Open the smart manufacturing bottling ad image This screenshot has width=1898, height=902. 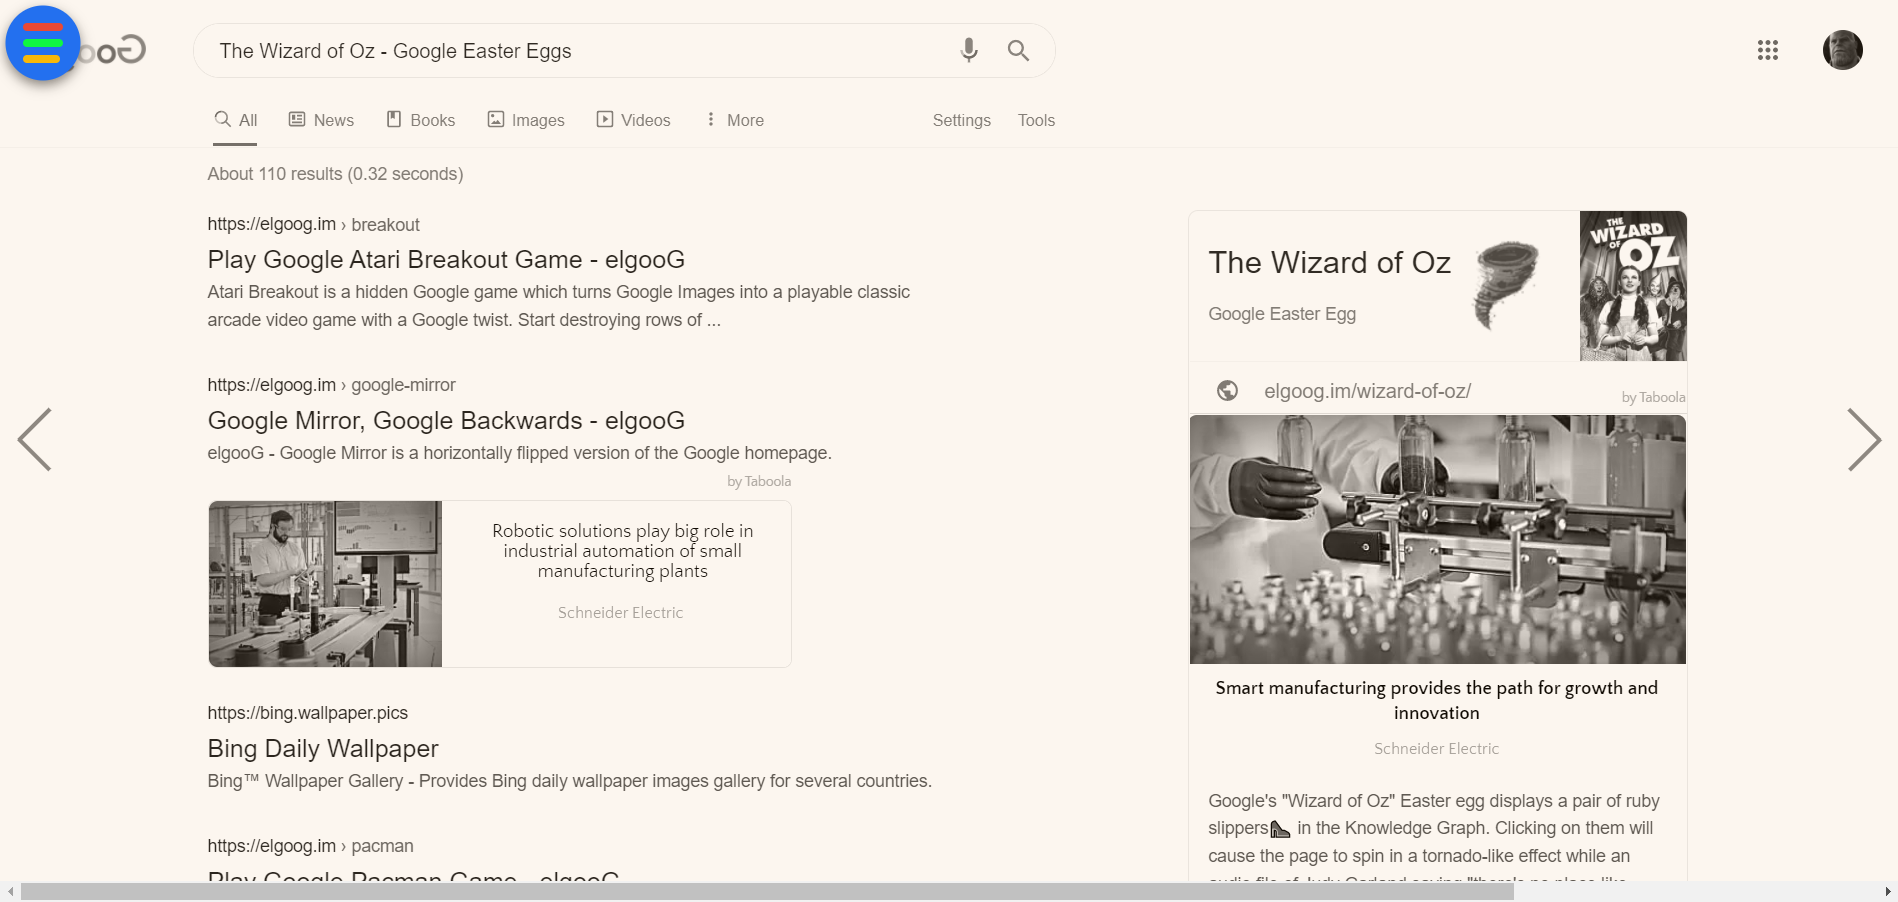click(x=1437, y=539)
